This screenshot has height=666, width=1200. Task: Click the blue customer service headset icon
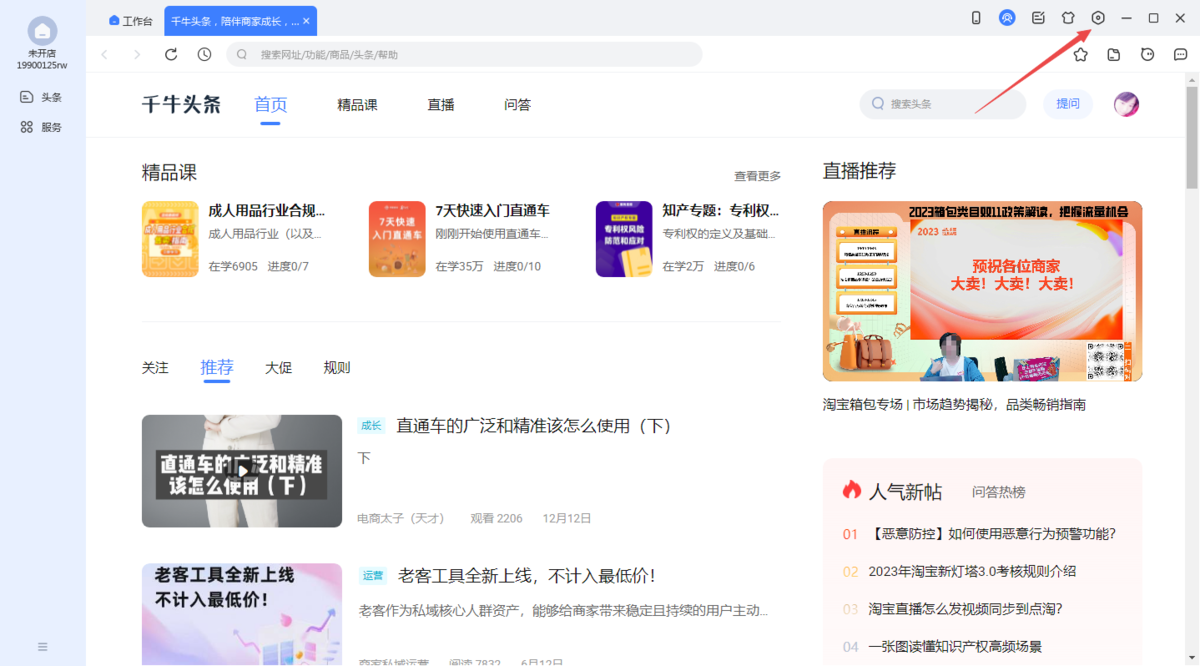pyautogui.click(x=1007, y=18)
